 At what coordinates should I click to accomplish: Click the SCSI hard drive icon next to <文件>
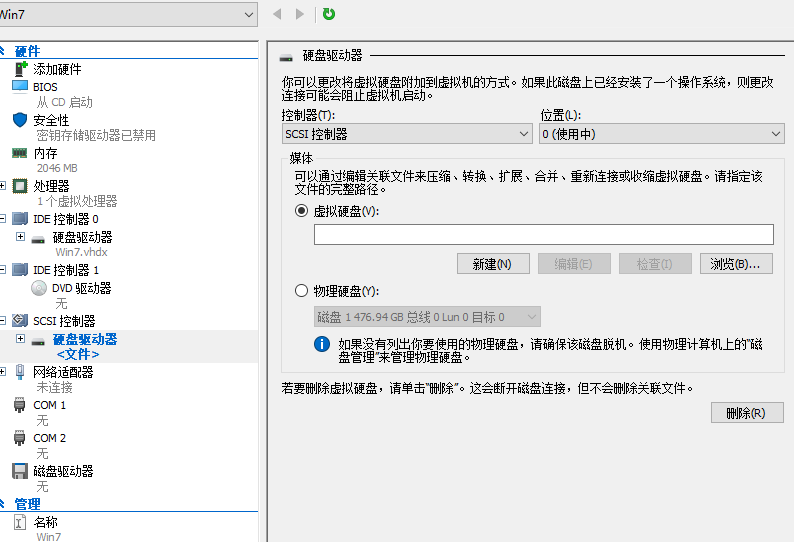click(38, 342)
